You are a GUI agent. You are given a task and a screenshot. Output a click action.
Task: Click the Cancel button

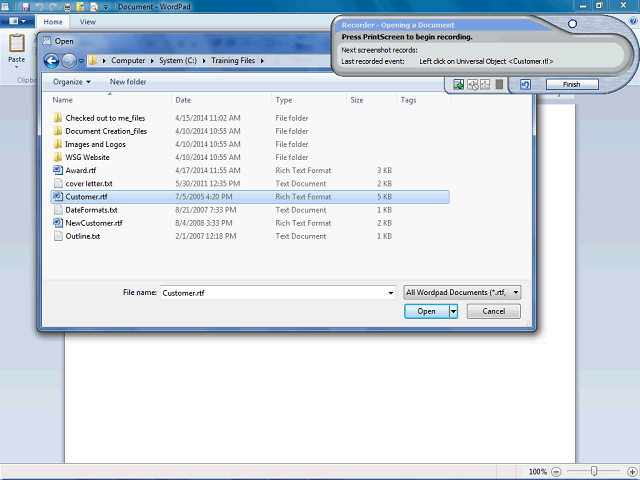[493, 311]
